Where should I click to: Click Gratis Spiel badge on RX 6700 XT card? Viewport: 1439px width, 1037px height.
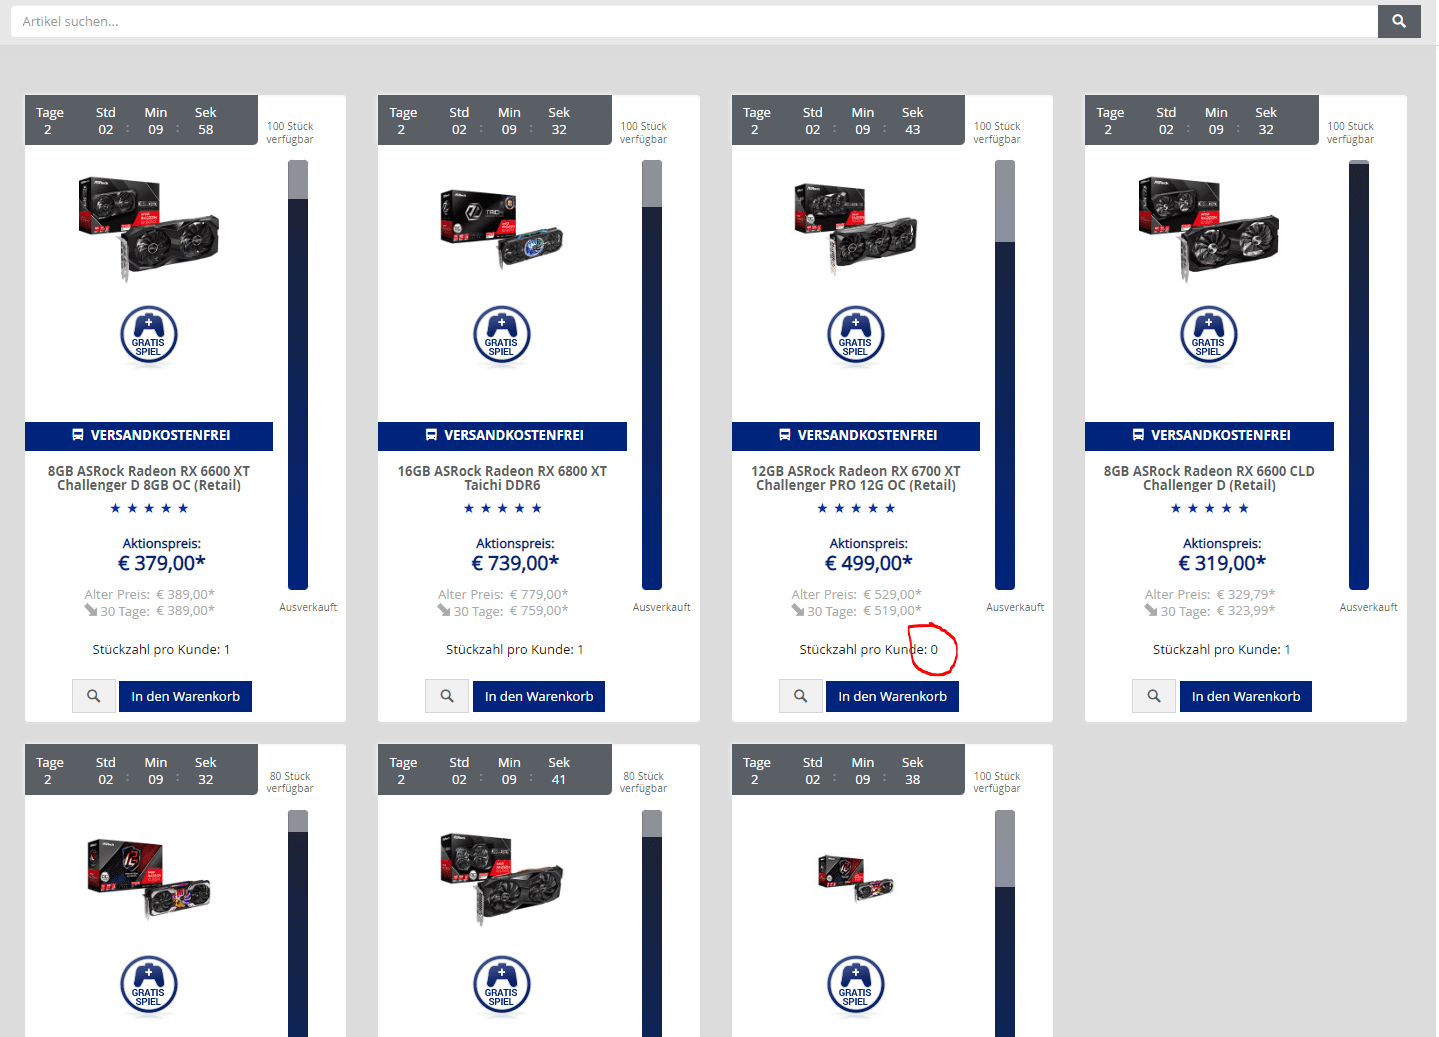click(x=856, y=336)
